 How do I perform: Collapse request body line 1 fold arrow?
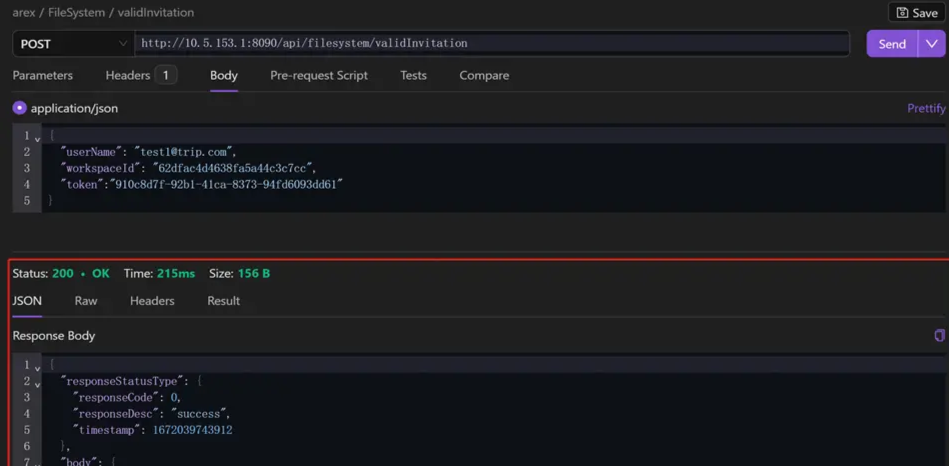pyautogui.click(x=38, y=138)
